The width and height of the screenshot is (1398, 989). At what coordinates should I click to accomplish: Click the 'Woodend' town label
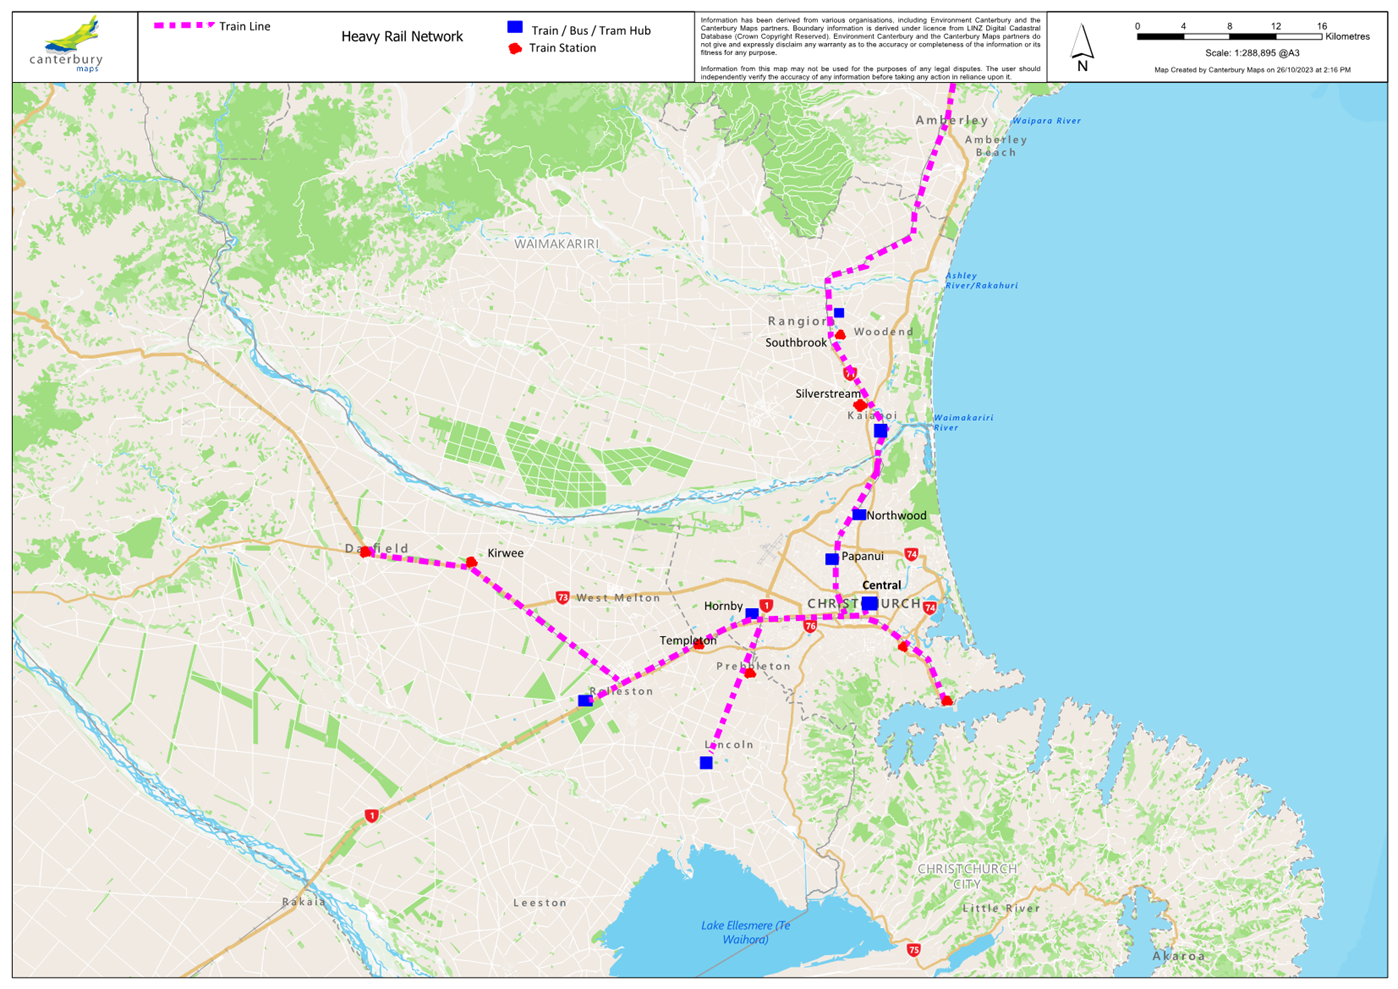[884, 332]
